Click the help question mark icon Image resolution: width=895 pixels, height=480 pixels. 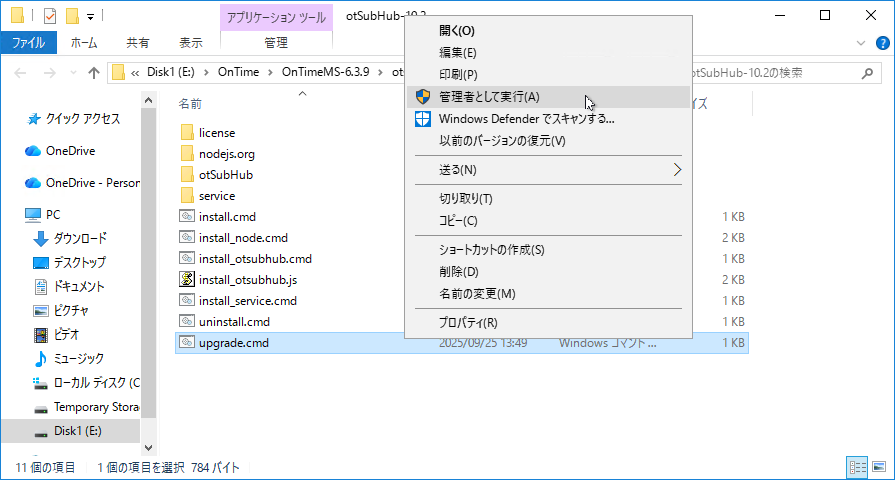[x=883, y=43]
